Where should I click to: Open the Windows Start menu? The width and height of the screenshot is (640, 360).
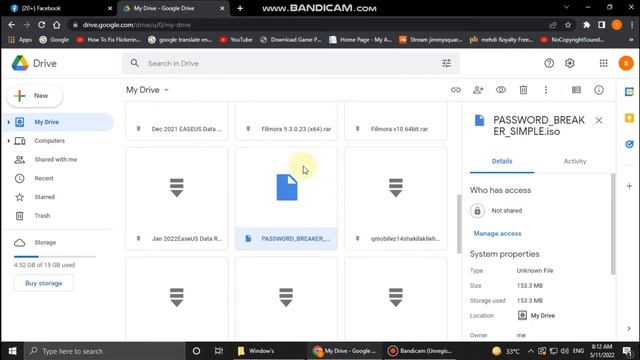12,351
